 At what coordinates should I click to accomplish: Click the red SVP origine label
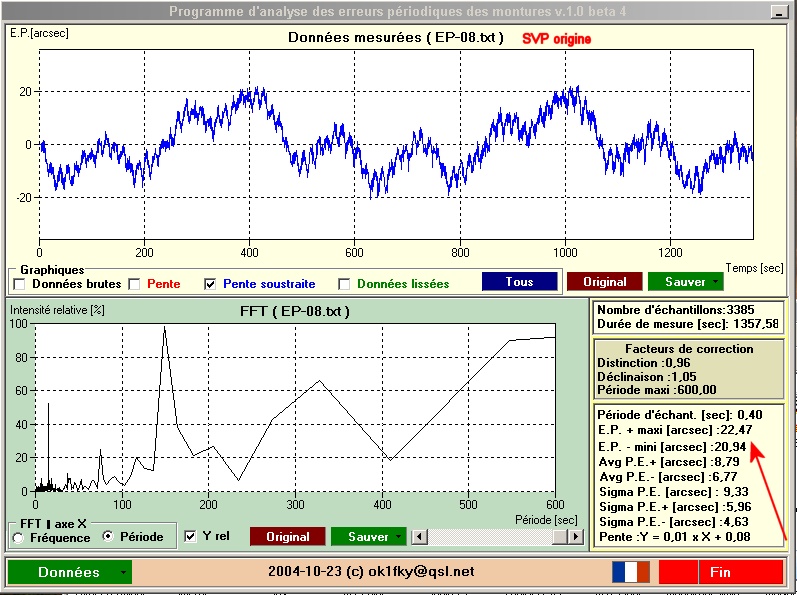pos(557,39)
